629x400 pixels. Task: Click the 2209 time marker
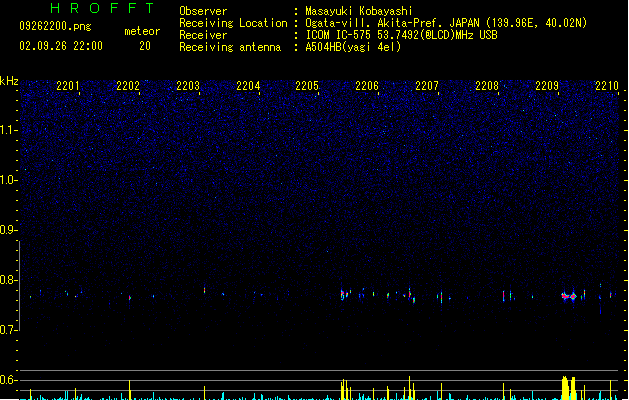547,86
